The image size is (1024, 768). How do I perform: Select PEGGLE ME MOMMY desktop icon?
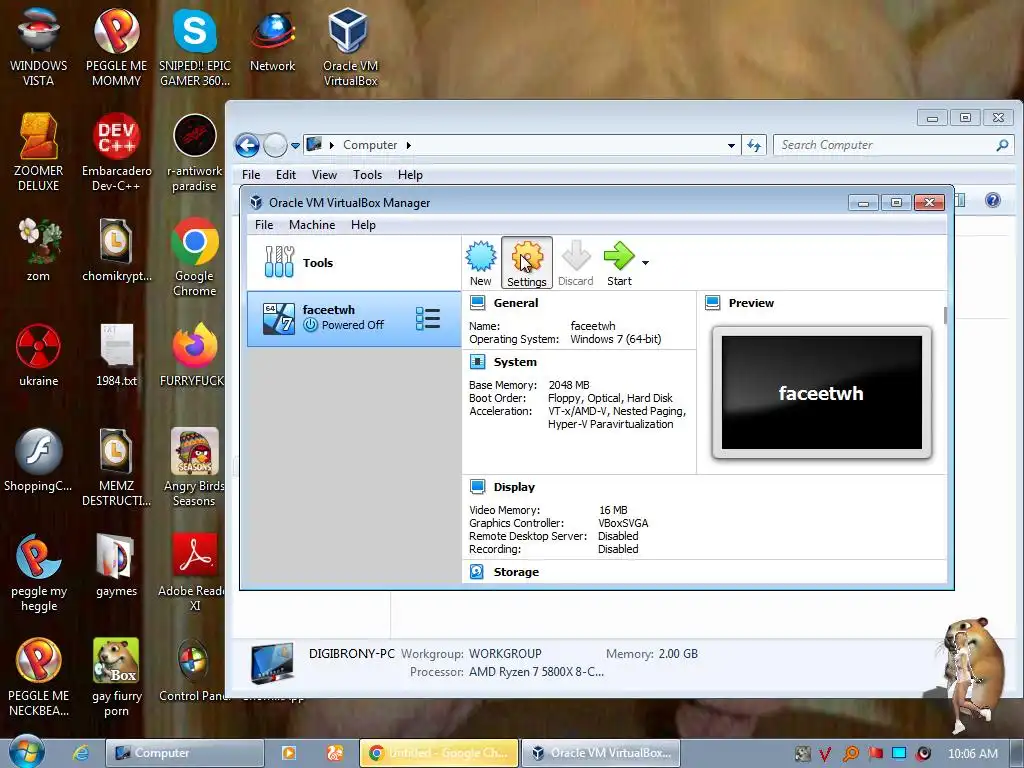click(116, 47)
